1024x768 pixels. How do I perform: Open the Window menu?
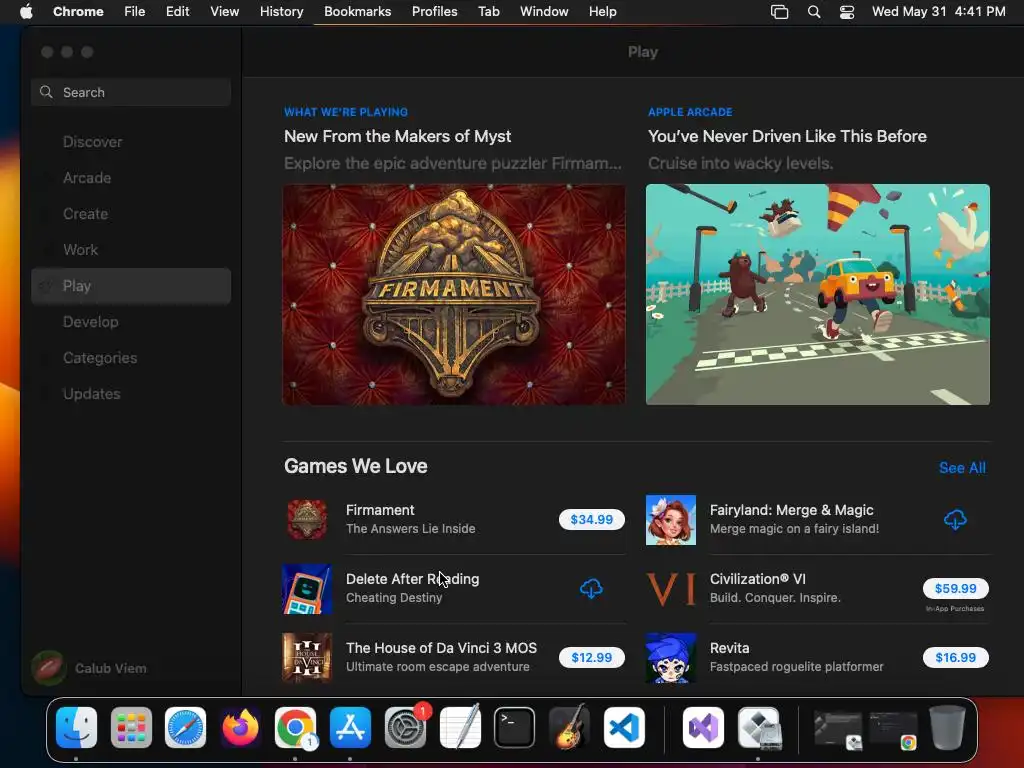(544, 12)
